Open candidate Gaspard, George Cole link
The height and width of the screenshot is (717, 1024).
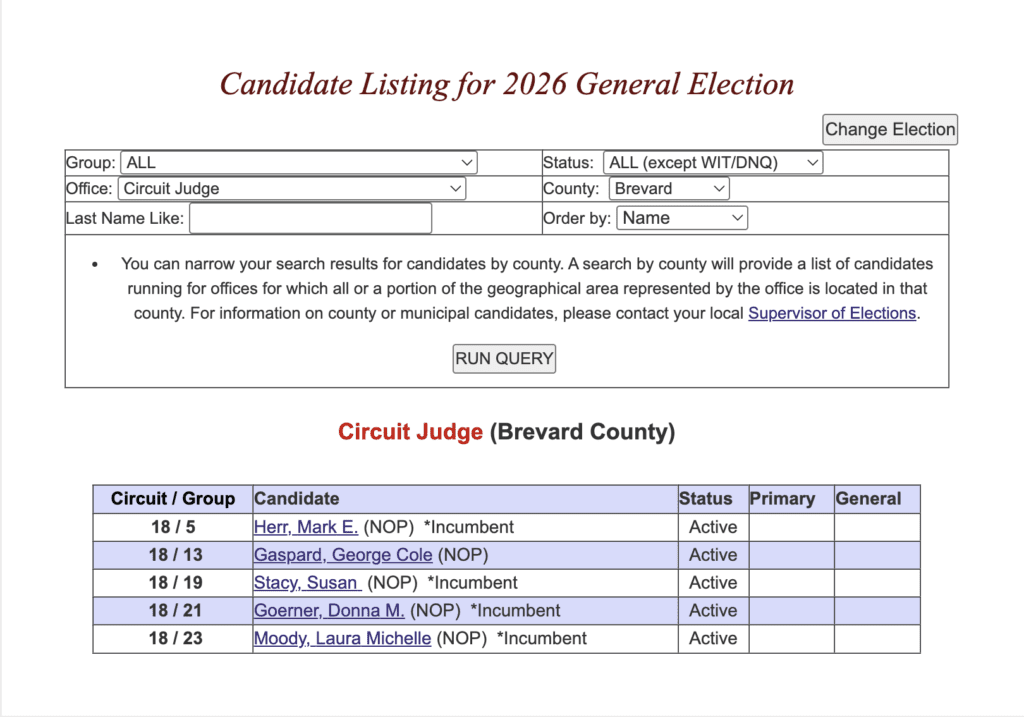pos(343,555)
